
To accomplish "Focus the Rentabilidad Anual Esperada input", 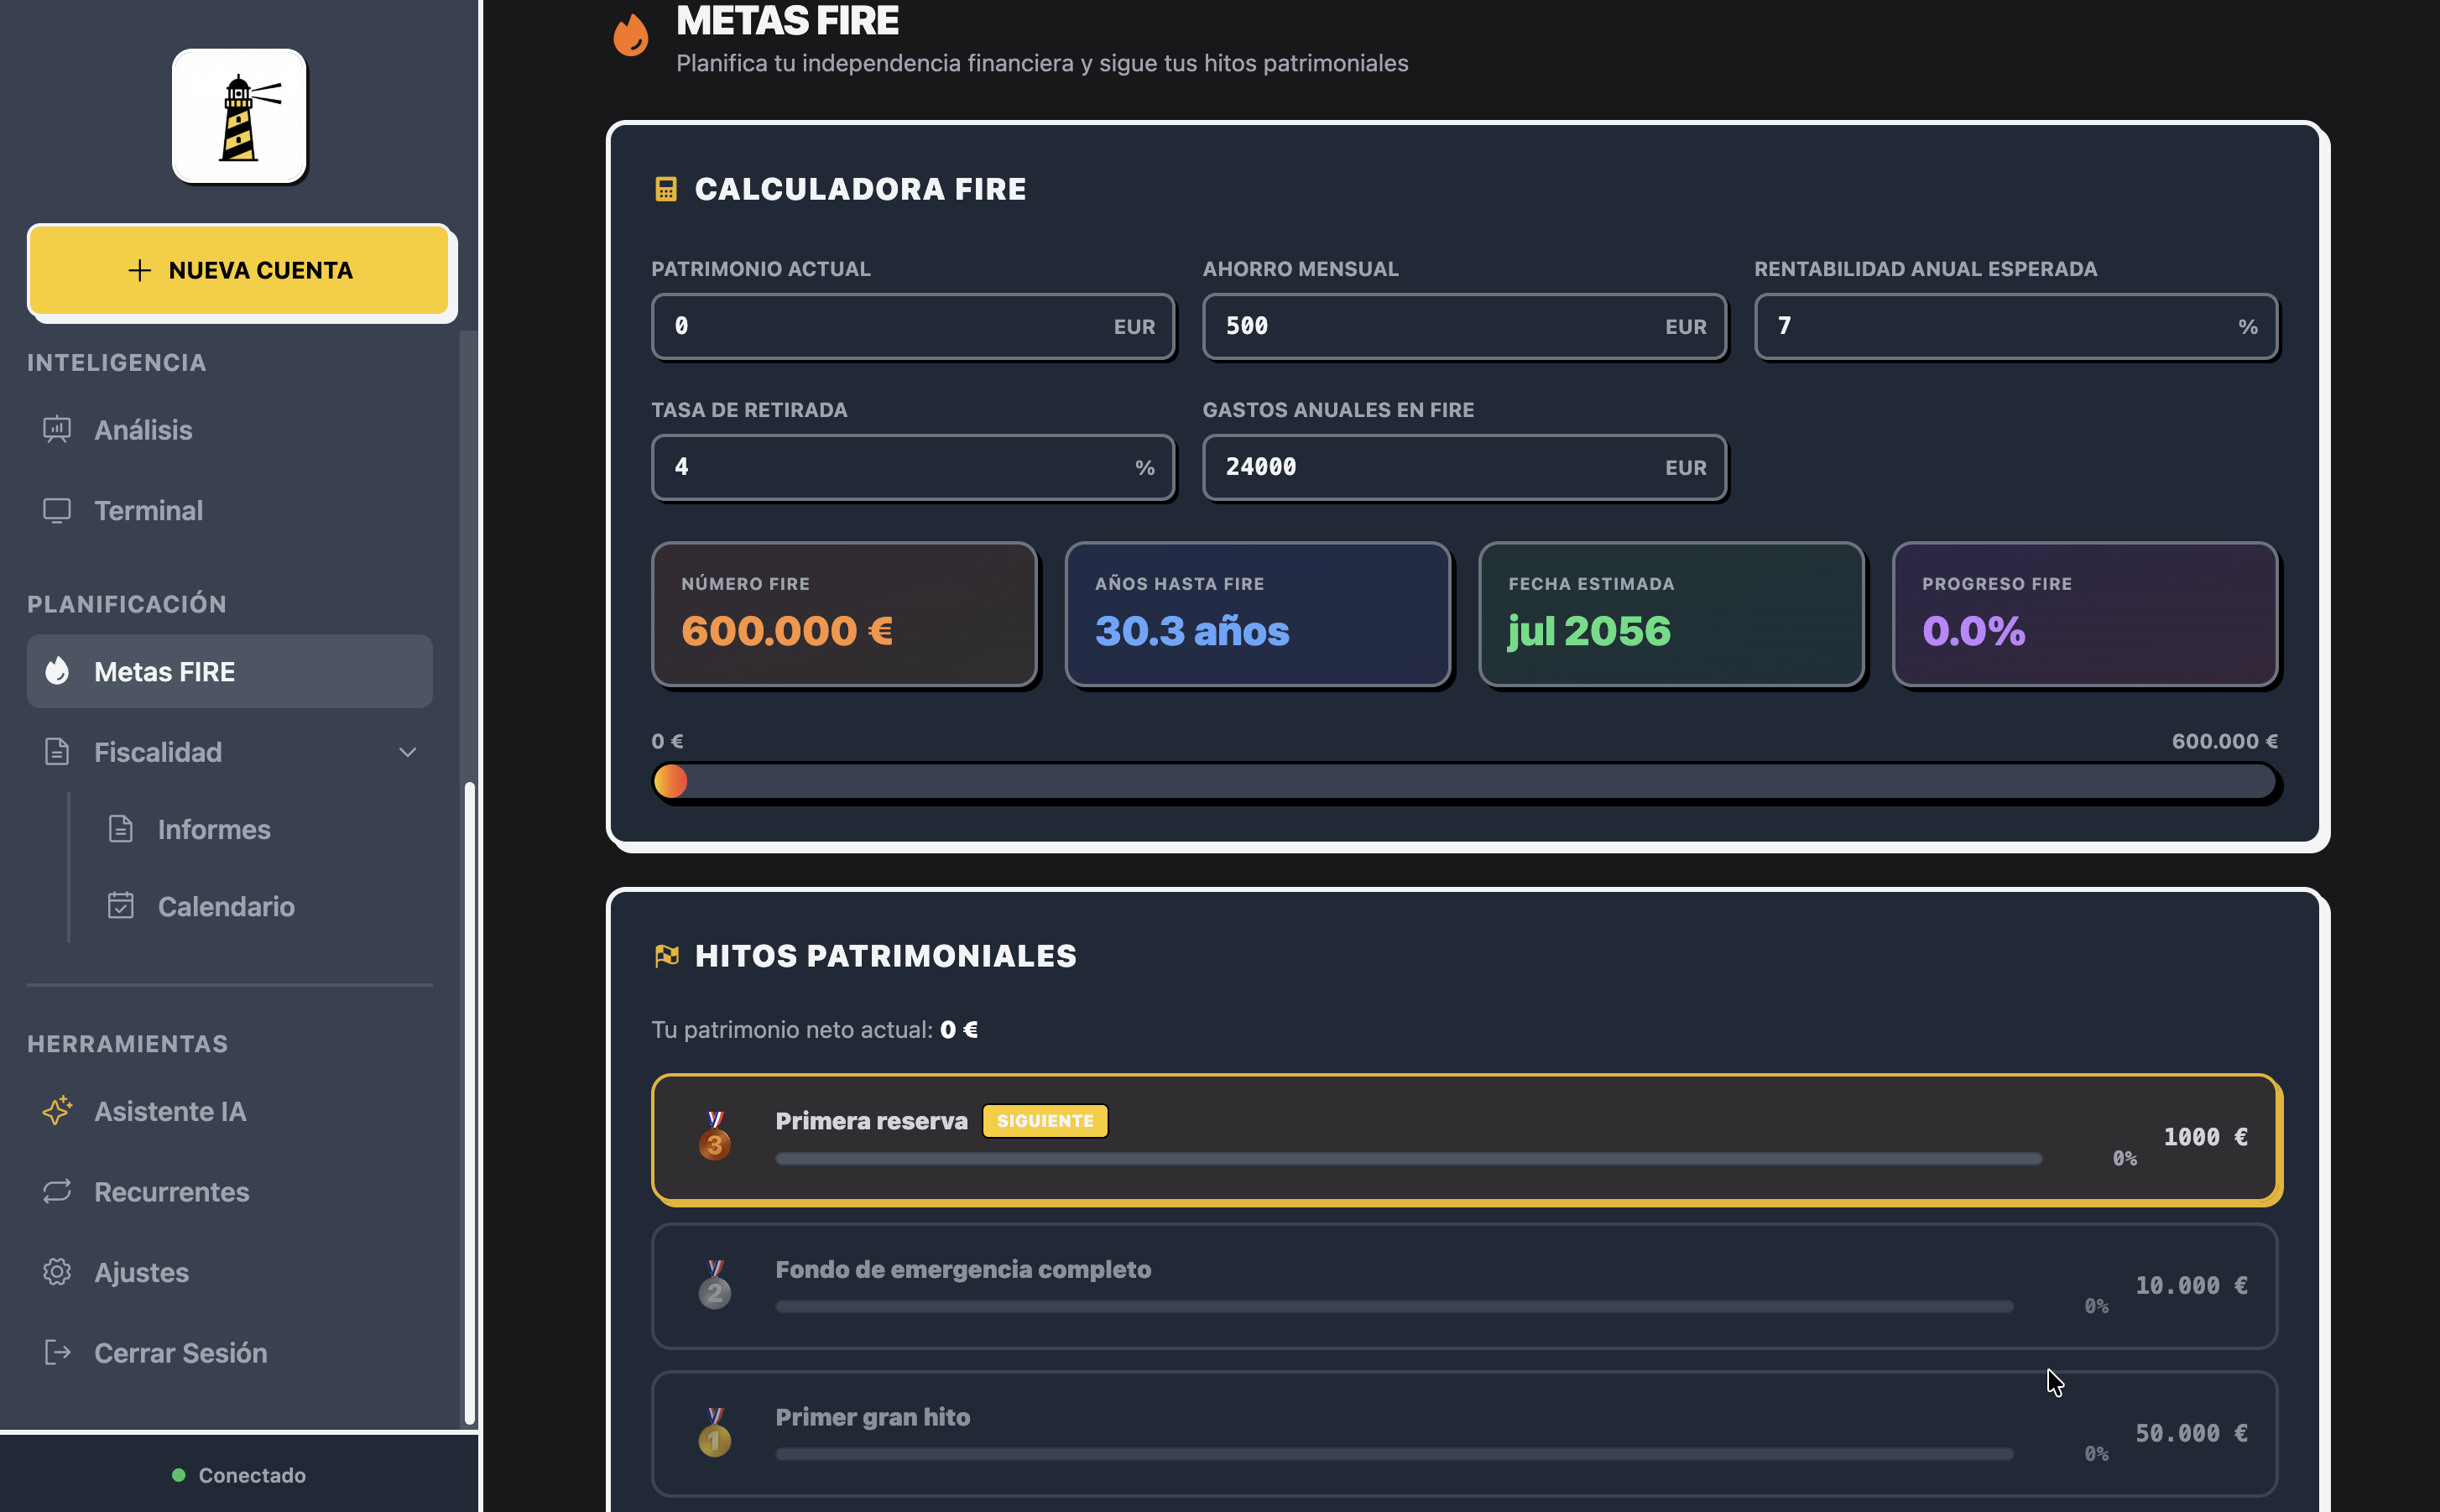I will 2016,326.
